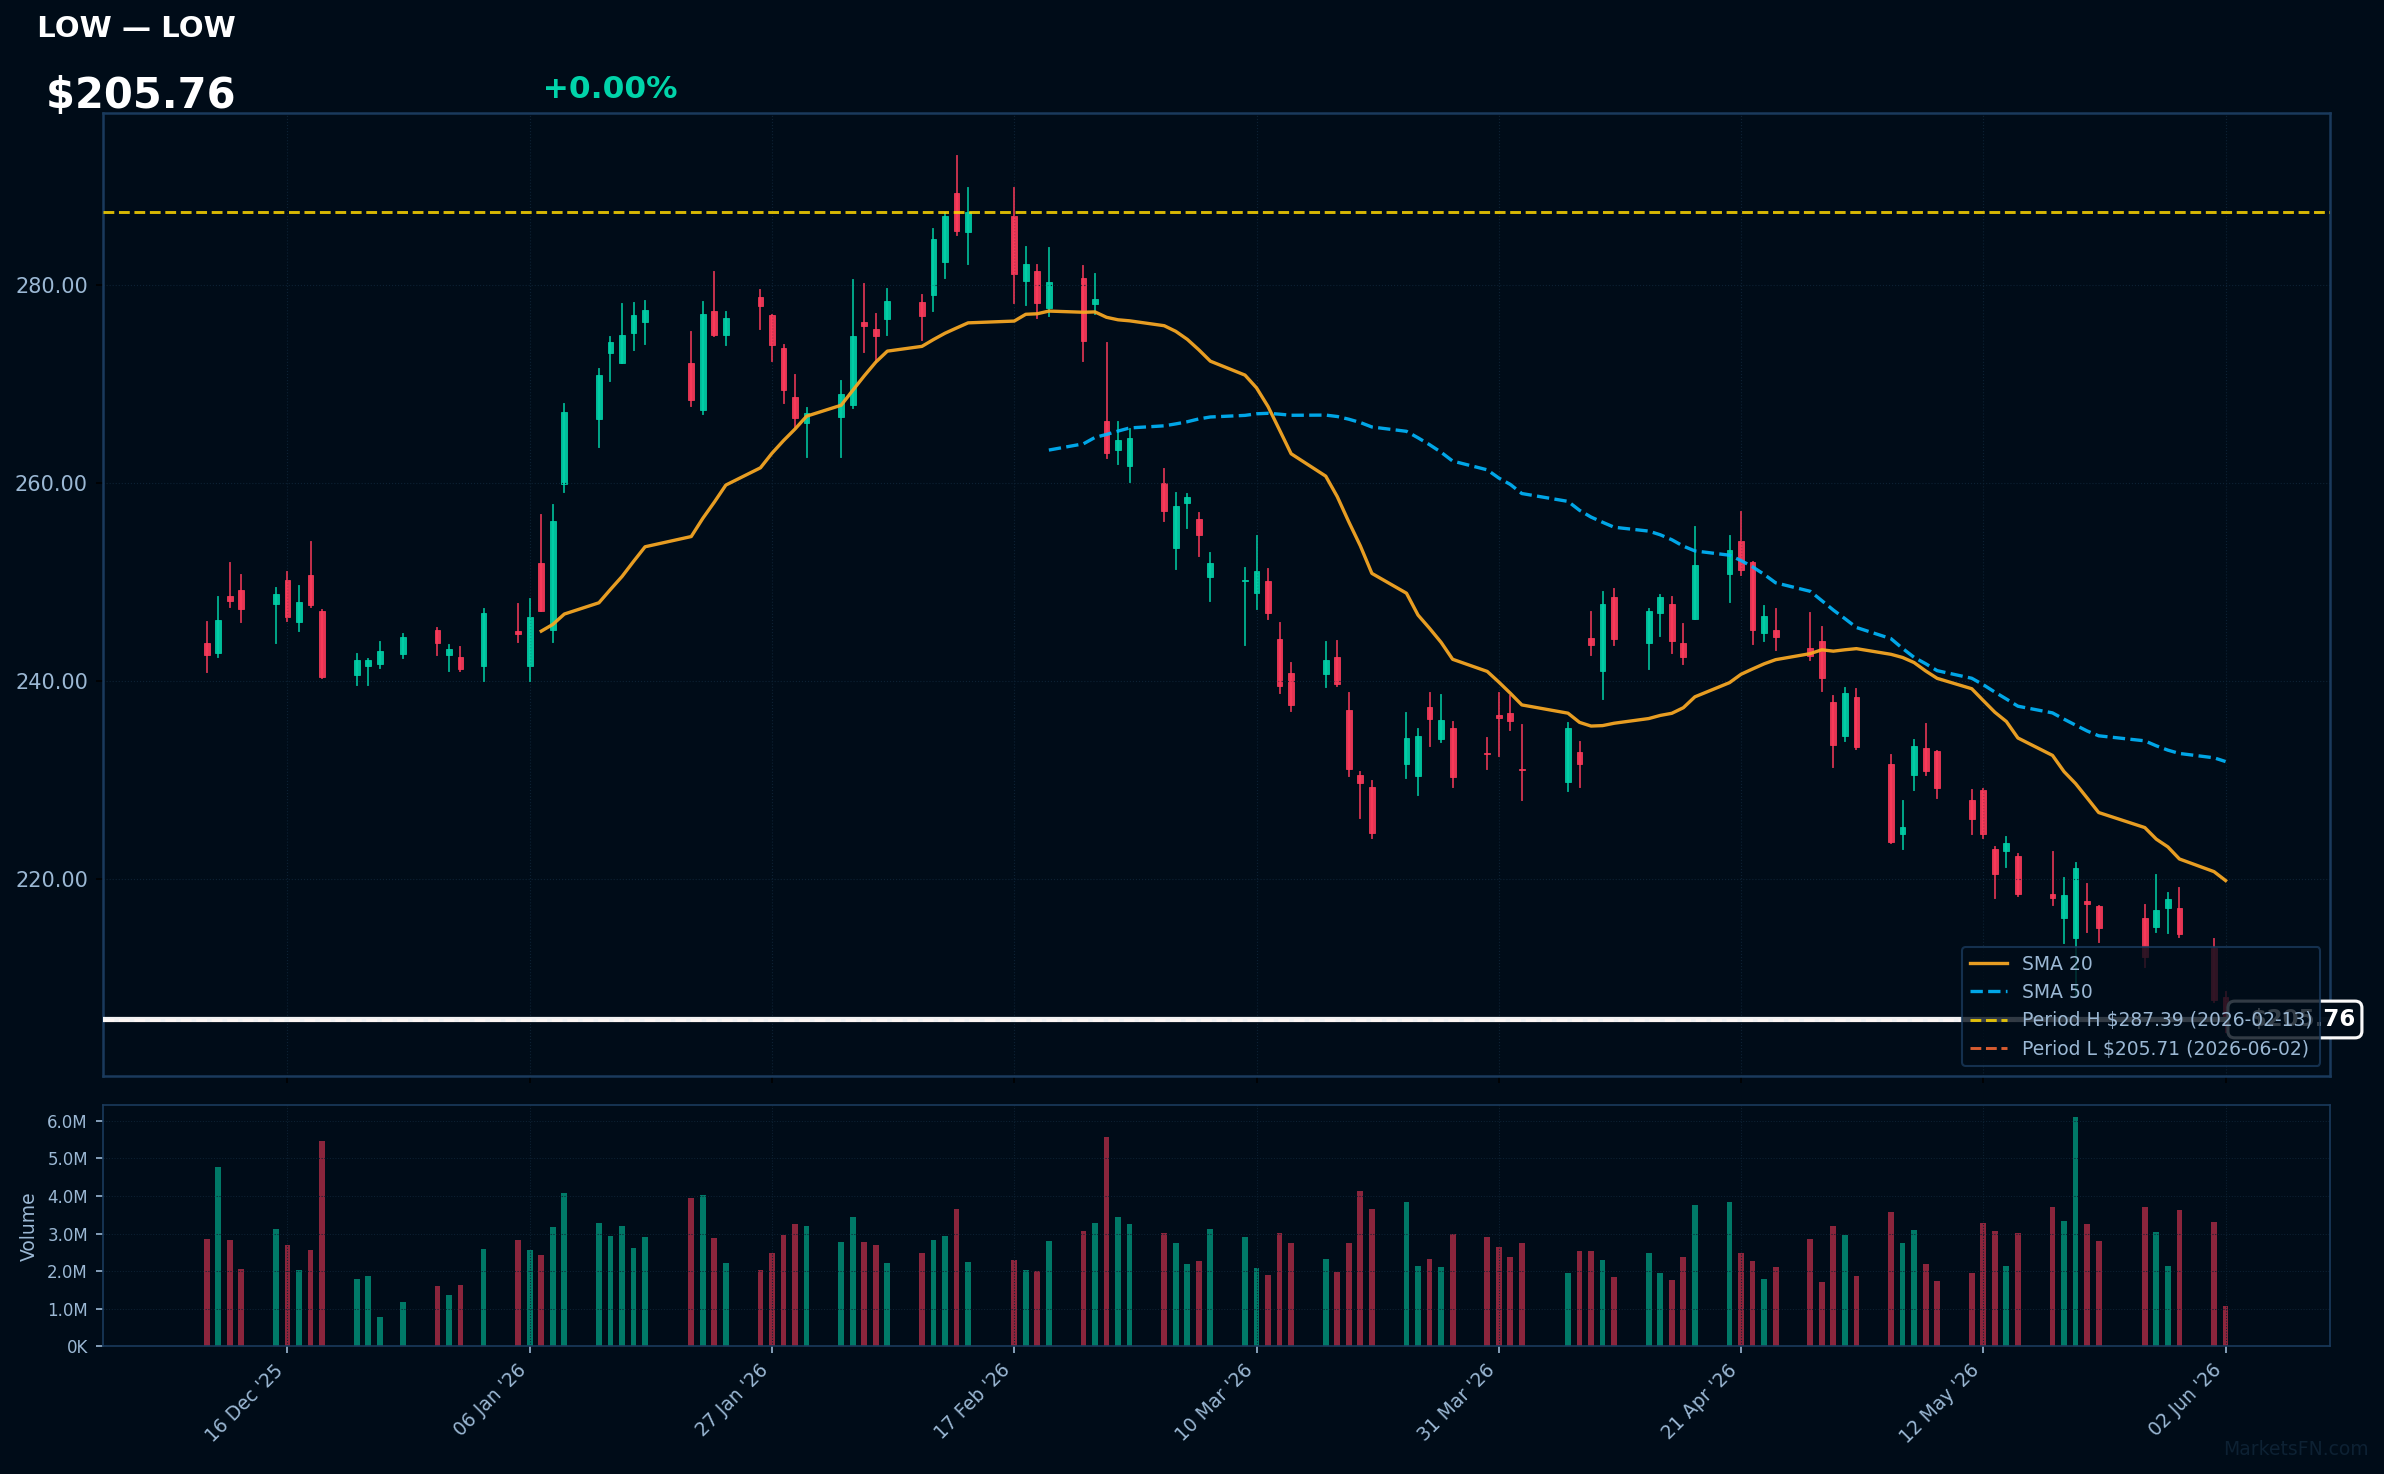Click the 280.00 price axis label
The width and height of the screenshot is (2384, 1474).
coord(52,286)
